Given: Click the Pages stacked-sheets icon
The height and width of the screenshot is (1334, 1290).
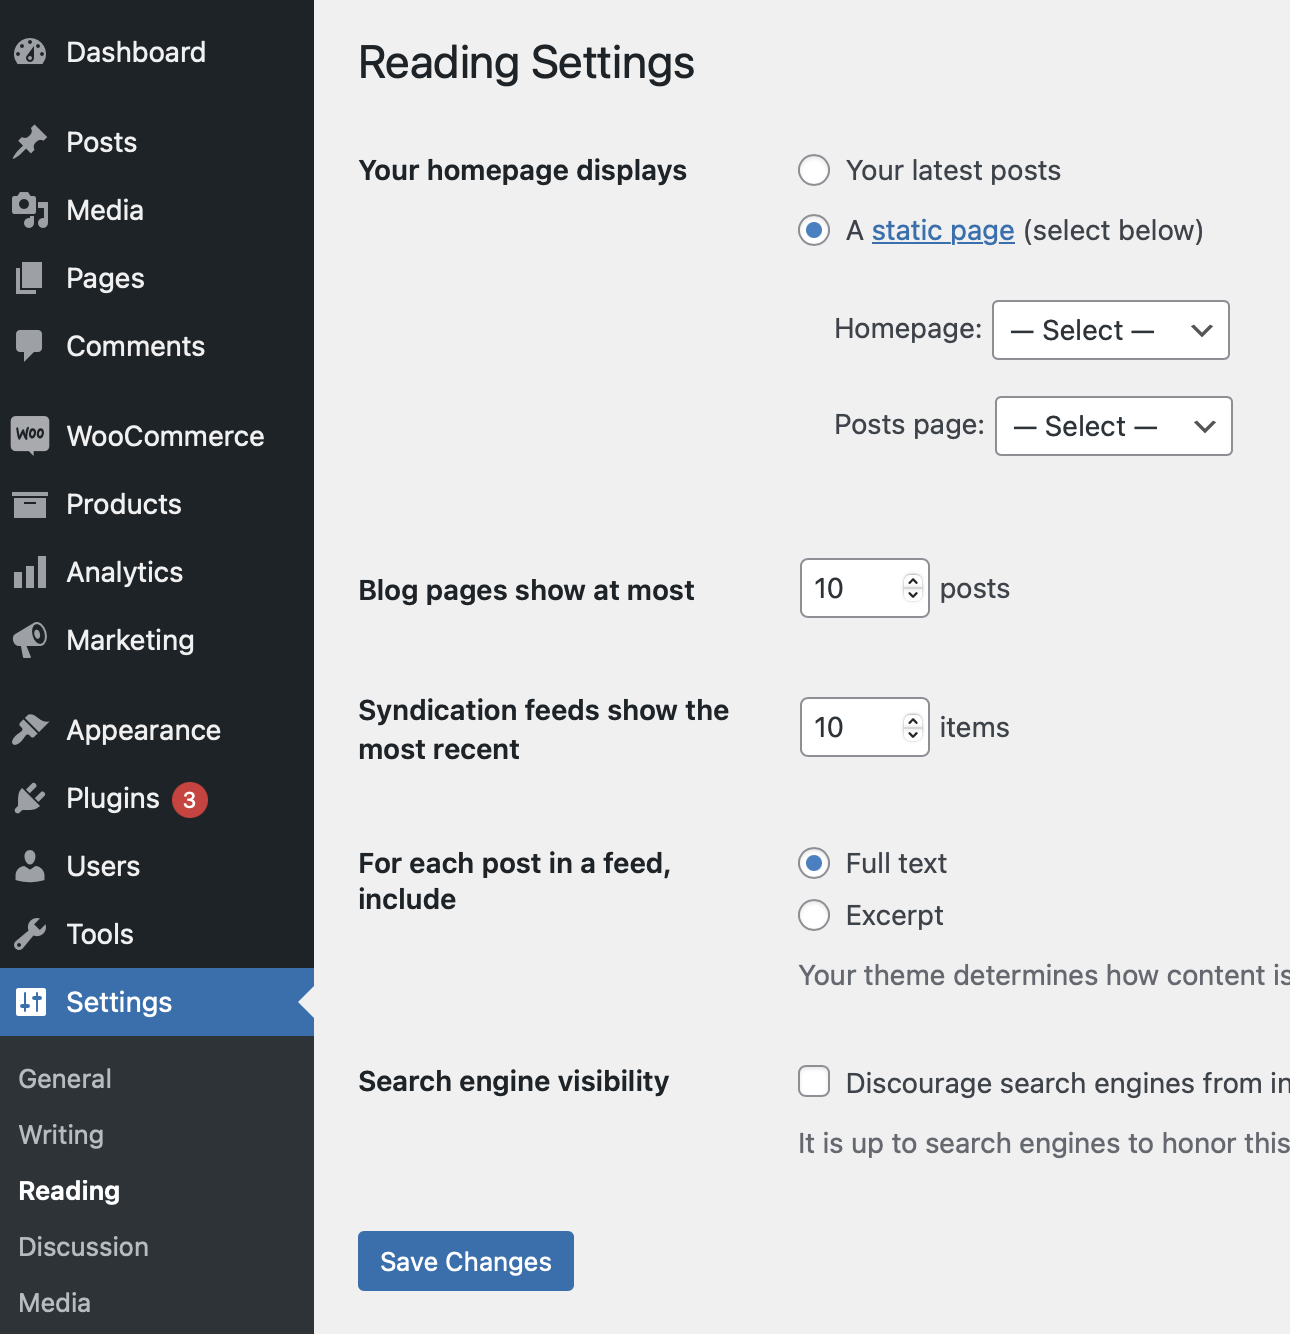Looking at the screenshot, I should pos(30,278).
